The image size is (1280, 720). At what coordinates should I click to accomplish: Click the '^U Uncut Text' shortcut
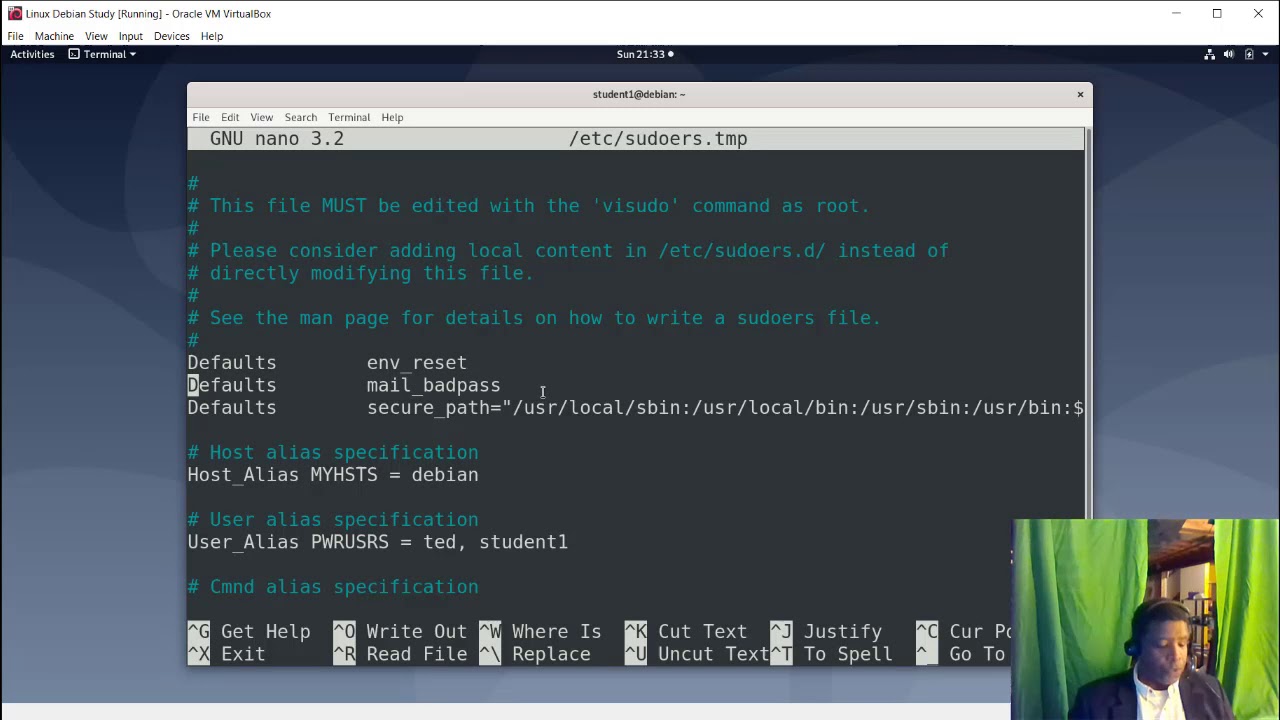[x=696, y=654]
